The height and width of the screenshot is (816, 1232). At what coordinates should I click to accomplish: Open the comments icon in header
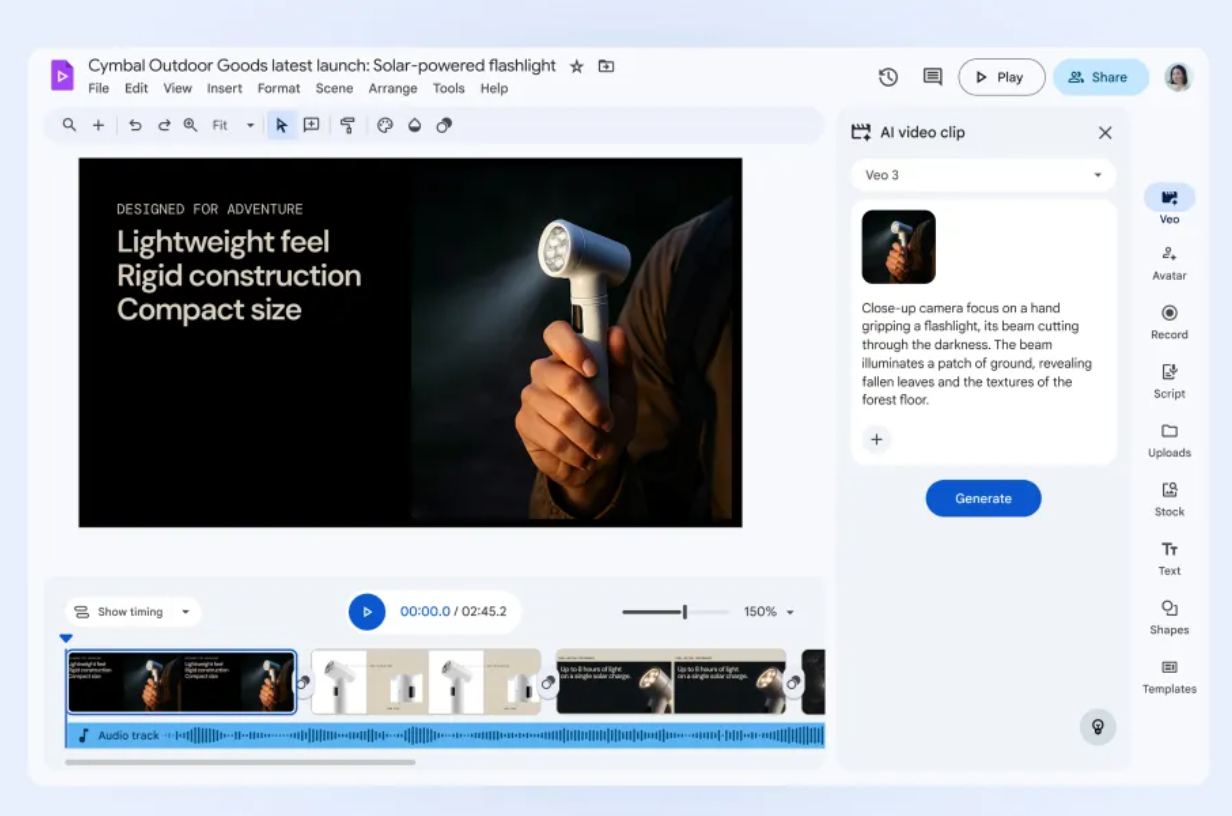(x=932, y=77)
